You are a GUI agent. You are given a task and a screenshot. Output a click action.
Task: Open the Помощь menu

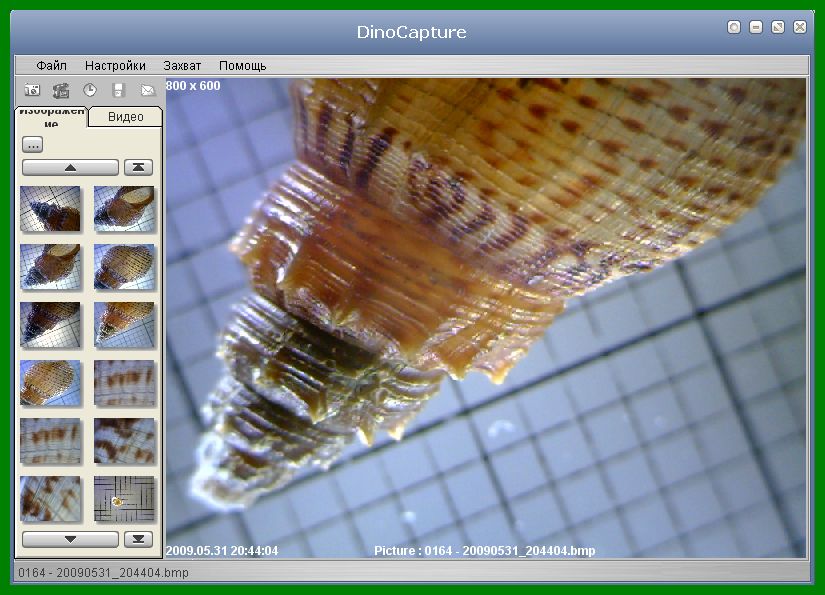243,66
